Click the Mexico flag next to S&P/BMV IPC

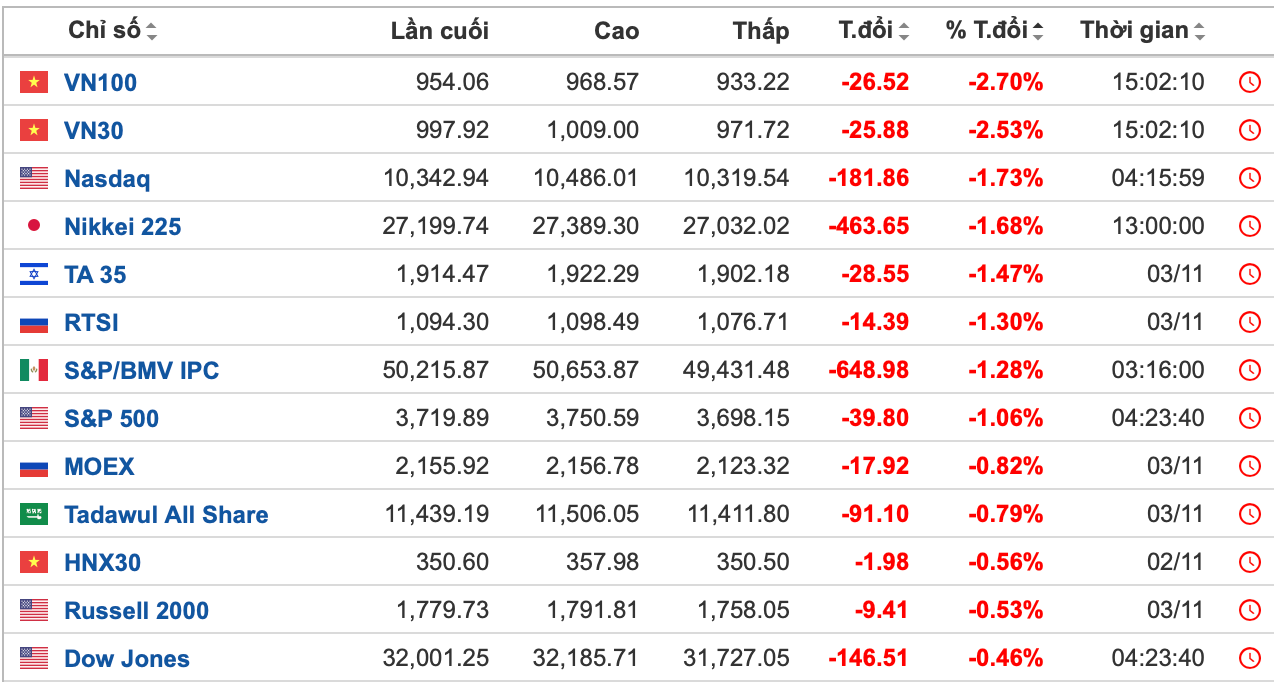34,370
